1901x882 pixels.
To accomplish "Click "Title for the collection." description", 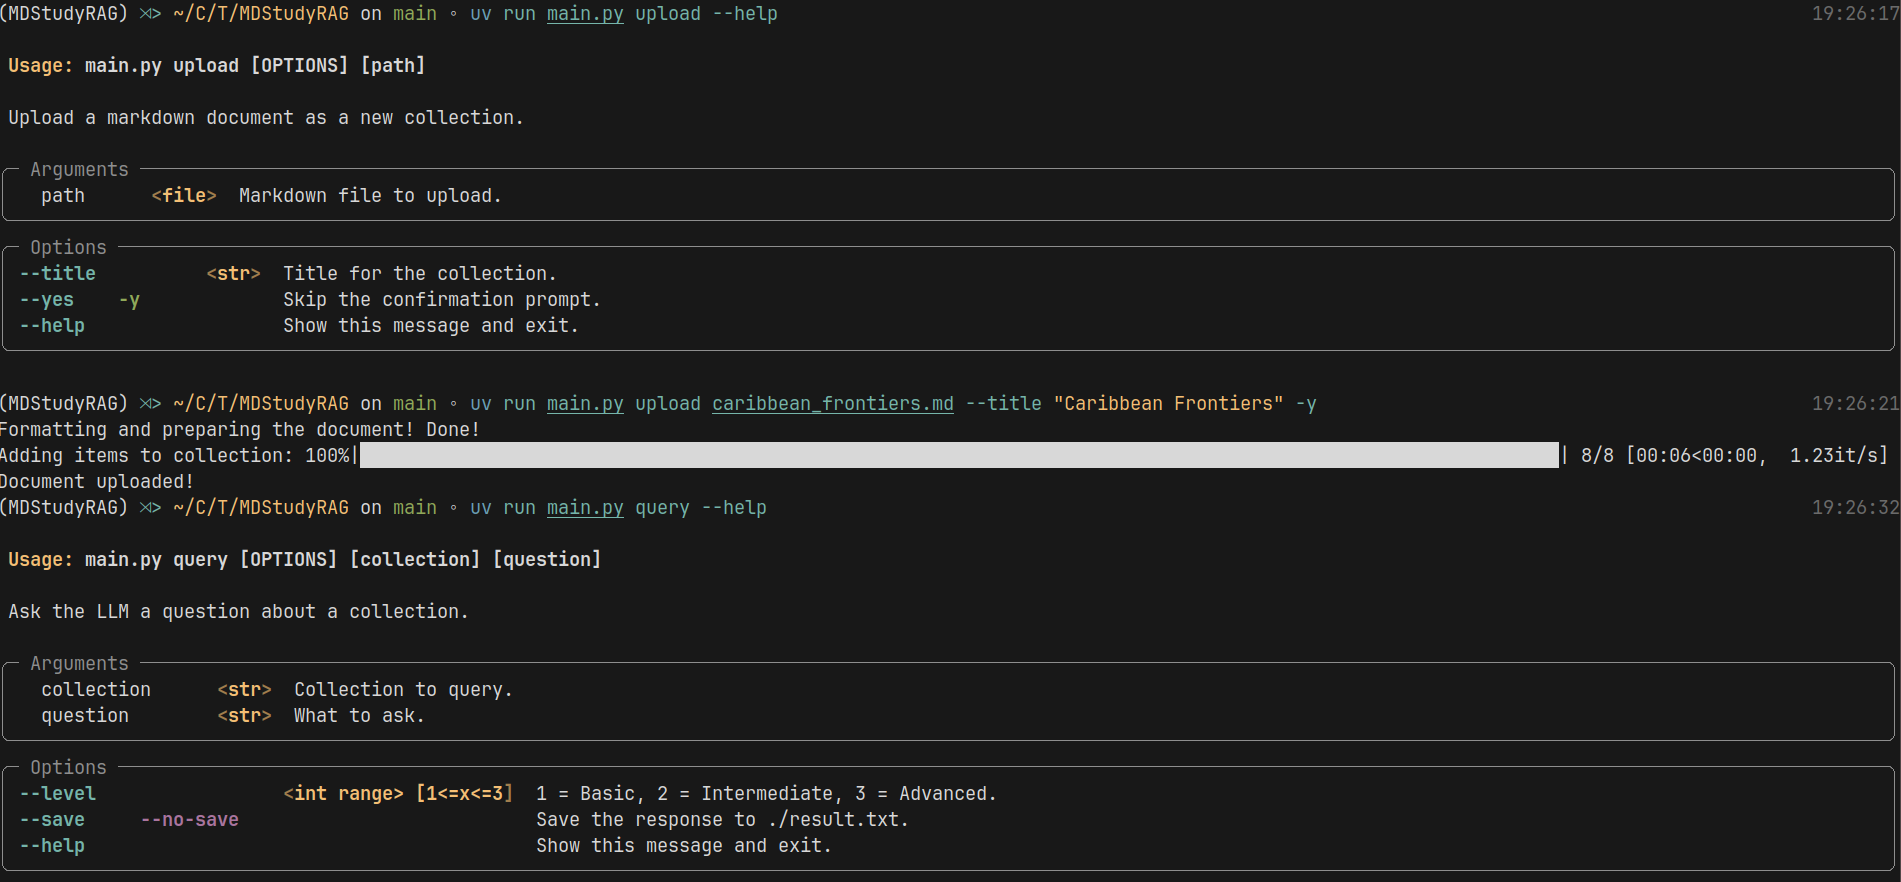I will 420,273.
